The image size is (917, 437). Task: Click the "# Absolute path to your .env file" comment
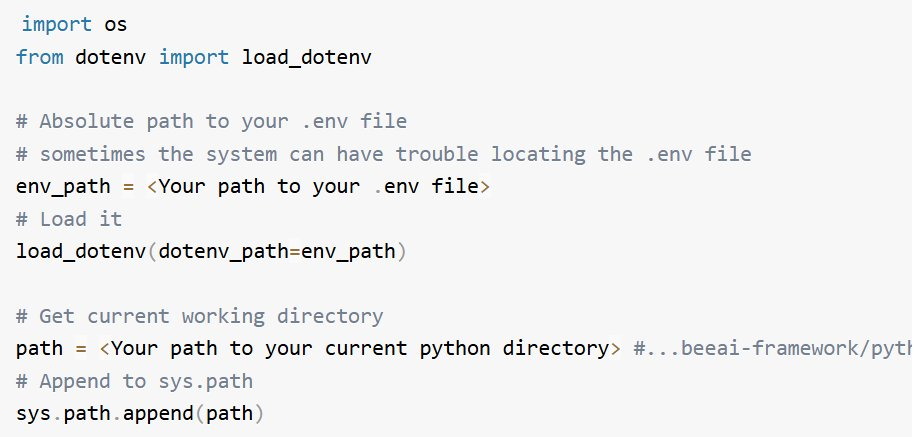click(211, 122)
